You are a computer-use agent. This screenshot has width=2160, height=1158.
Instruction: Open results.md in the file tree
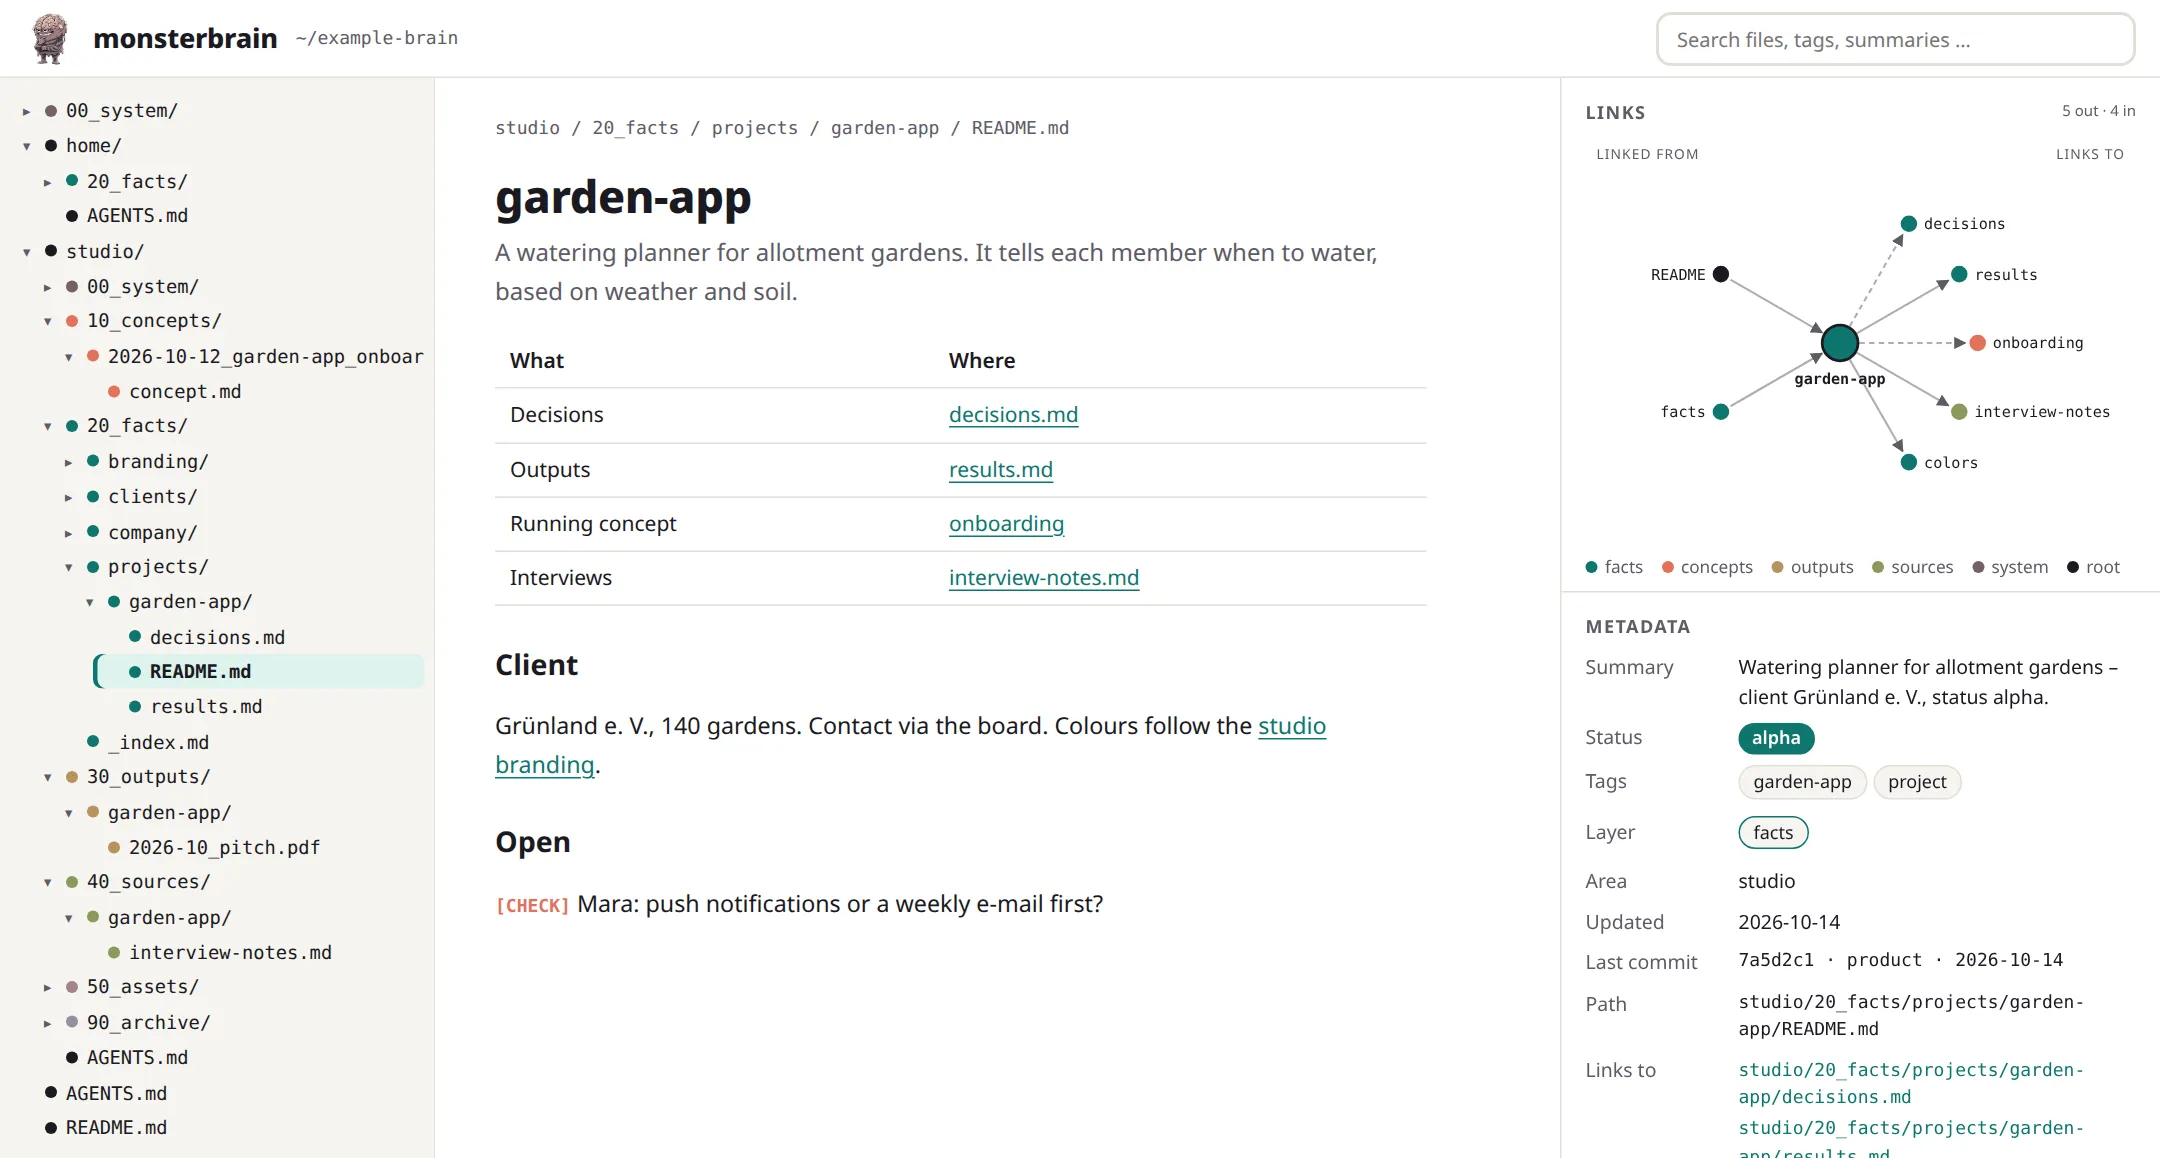pyautogui.click(x=206, y=707)
